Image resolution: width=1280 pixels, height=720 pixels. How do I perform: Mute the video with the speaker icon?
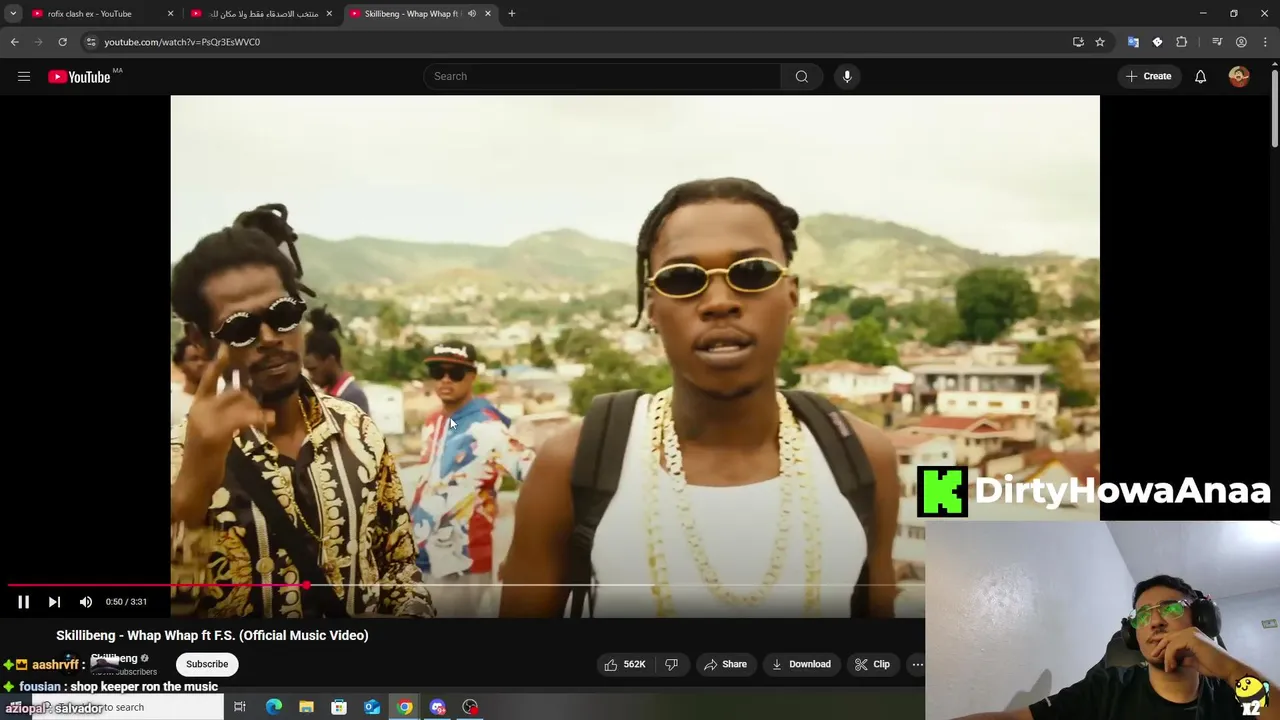86,601
